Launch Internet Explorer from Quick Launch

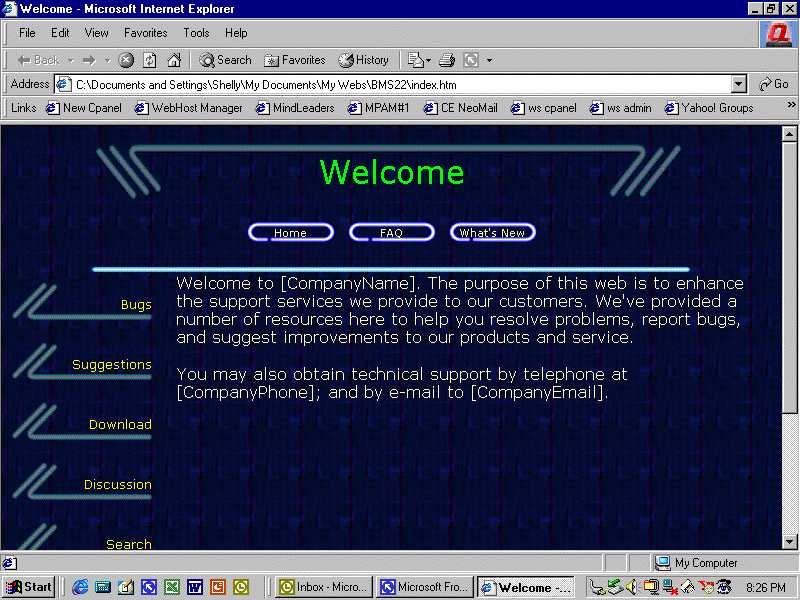pyautogui.click(x=80, y=587)
